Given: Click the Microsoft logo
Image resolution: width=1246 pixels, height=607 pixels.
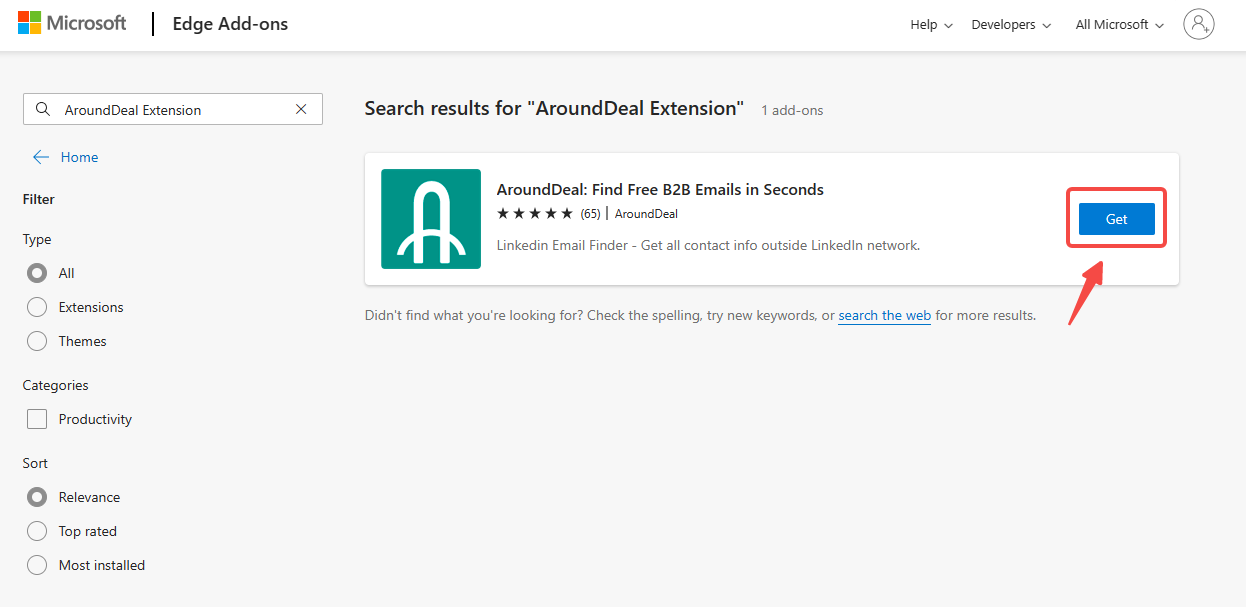Looking at the screenshot, I should pos(72,23).
